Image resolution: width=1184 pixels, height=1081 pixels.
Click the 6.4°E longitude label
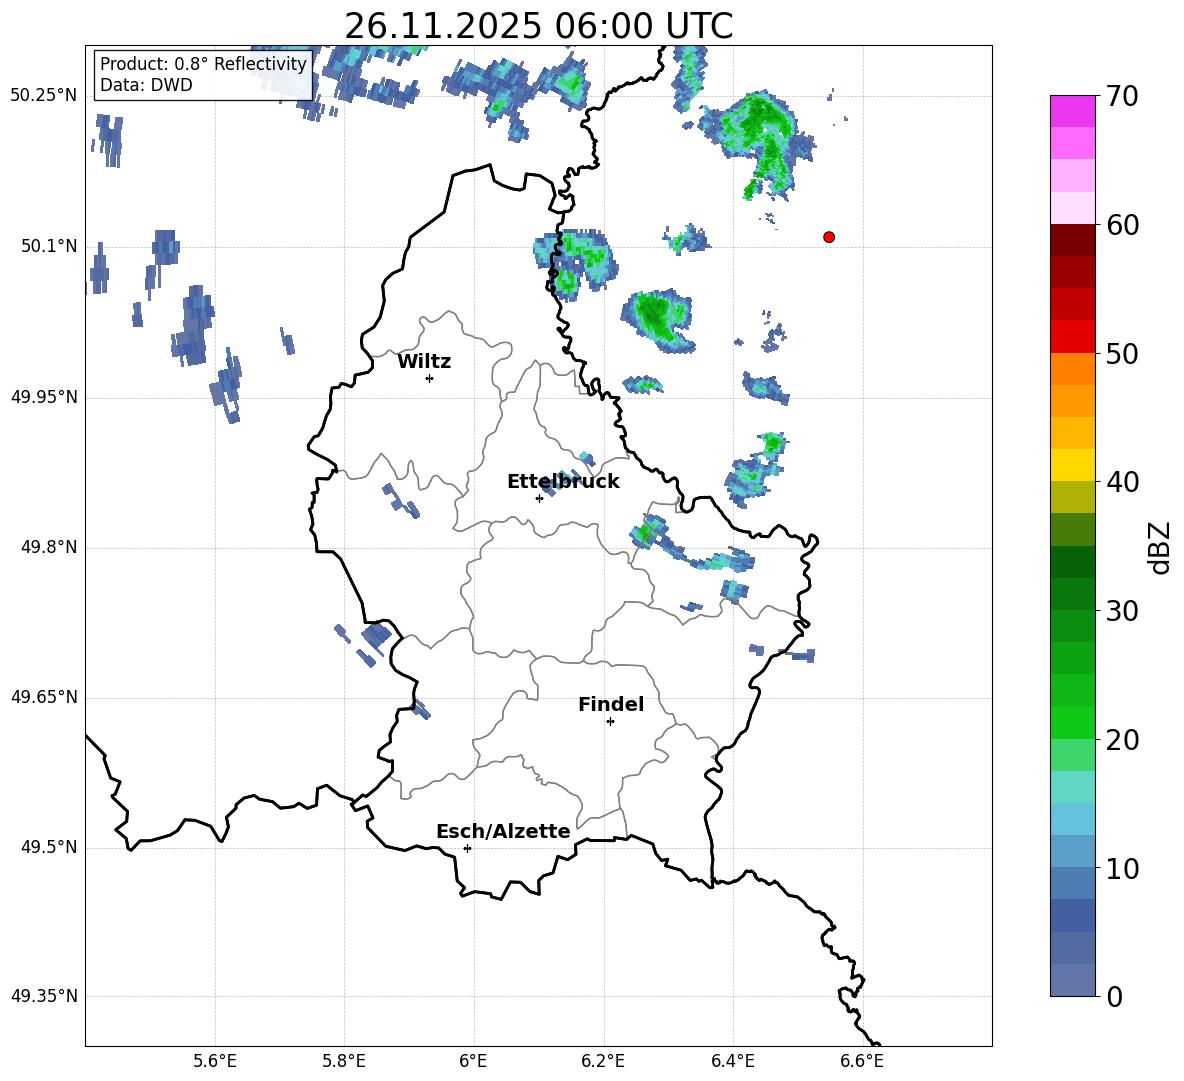(x=732, y=1061)
